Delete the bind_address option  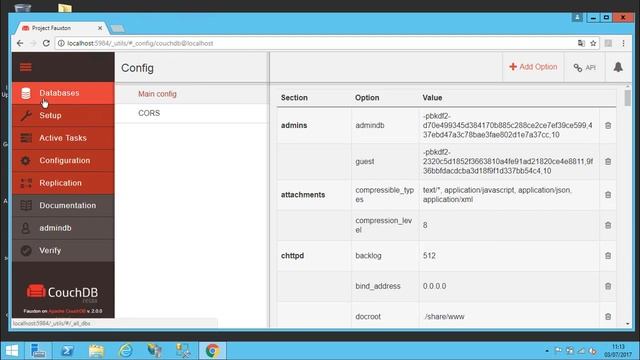tap(608, 286)
